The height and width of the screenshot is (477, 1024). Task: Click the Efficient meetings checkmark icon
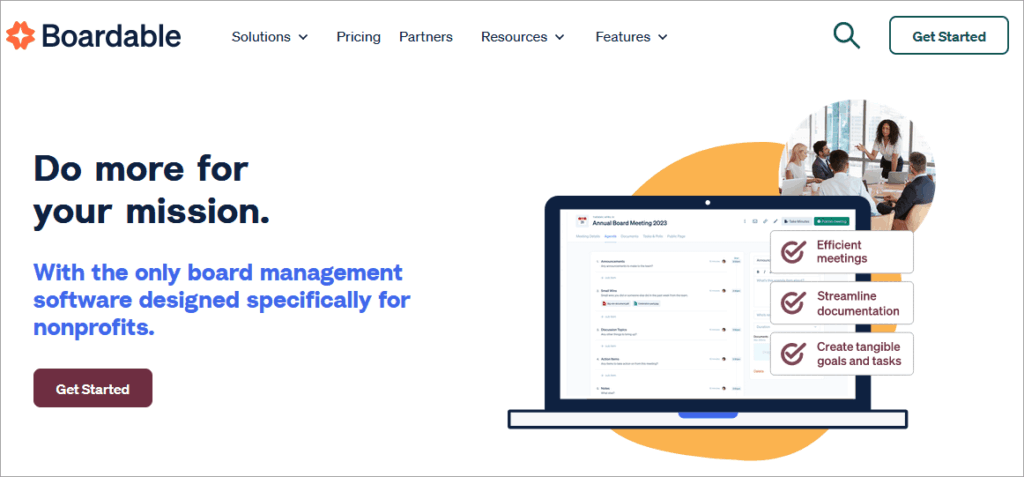tap(793, 252)
